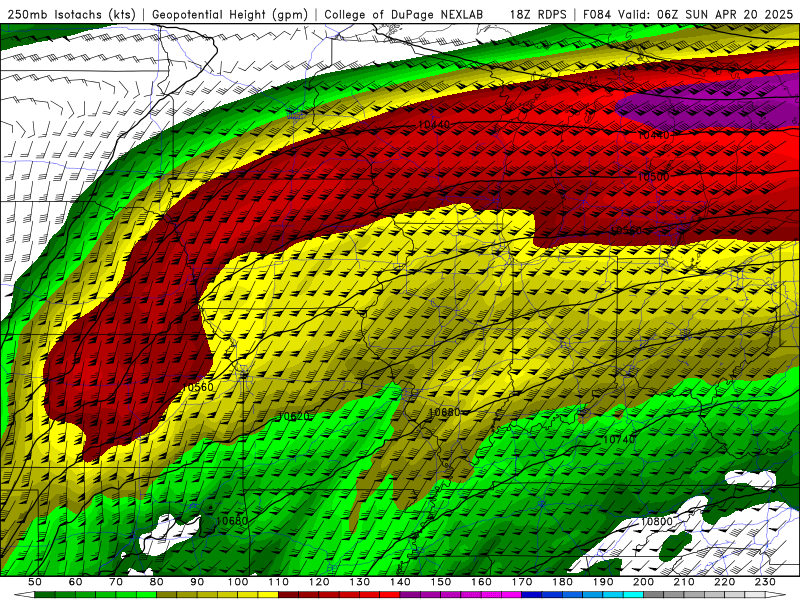Click the 50 value on the color scale

(35, 582)
